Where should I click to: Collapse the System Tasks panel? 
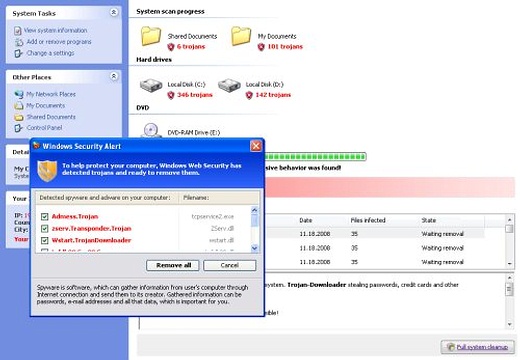114,12
